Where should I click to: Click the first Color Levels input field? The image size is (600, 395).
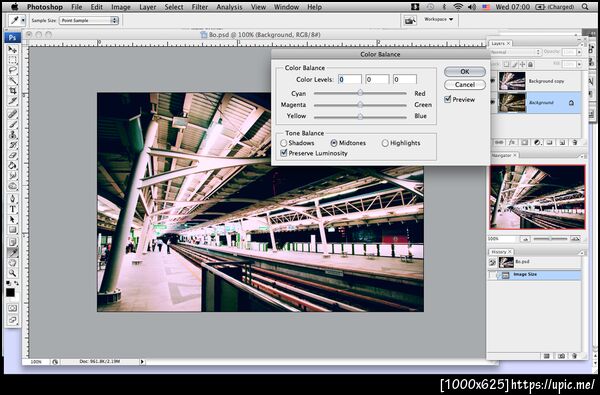(x=350, y=79)
